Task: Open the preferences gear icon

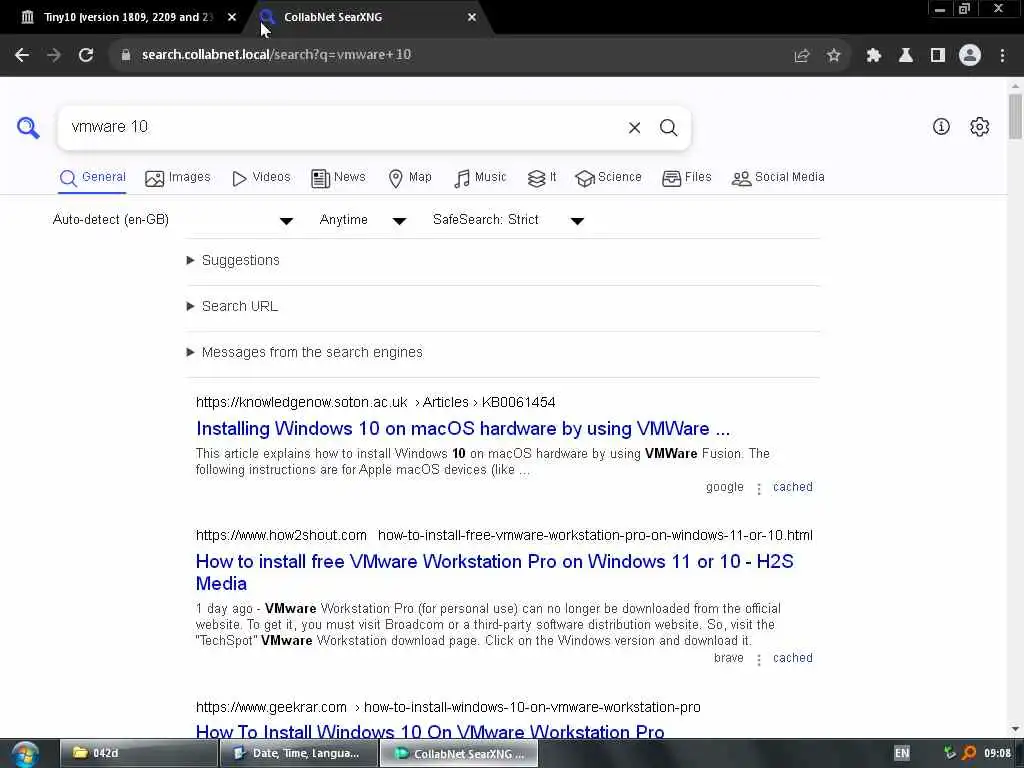Action: tap(979, 127)
